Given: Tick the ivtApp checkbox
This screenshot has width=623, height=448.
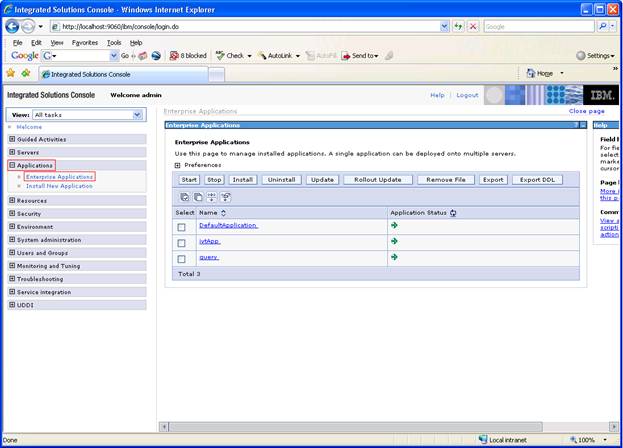Looking at the screenshot, I should tap(182, 243).
